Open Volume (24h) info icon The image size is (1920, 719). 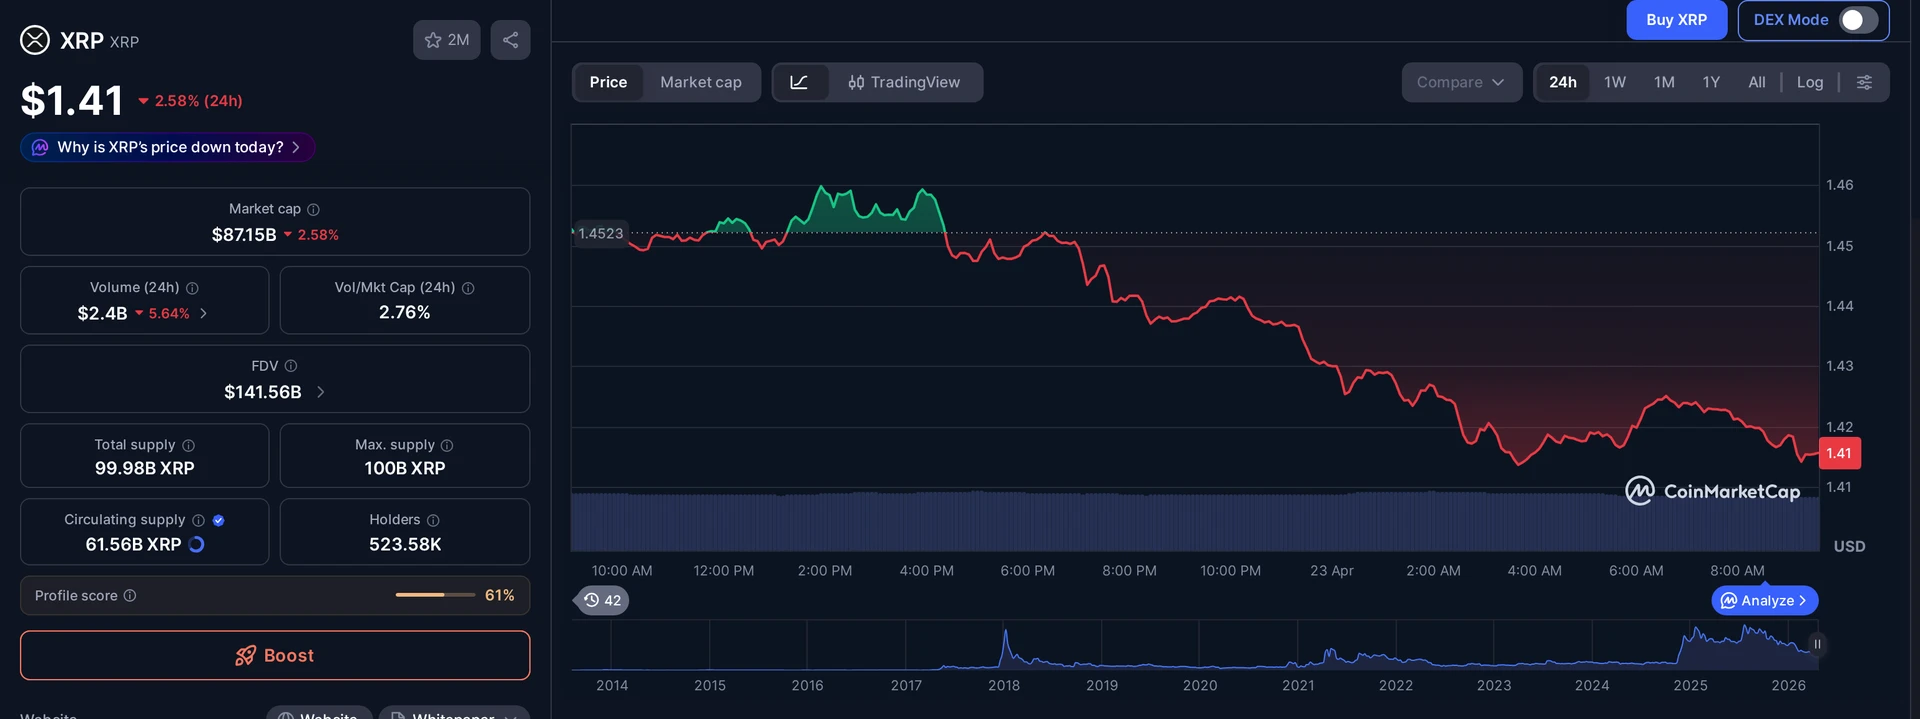click(x=192, y=288)
